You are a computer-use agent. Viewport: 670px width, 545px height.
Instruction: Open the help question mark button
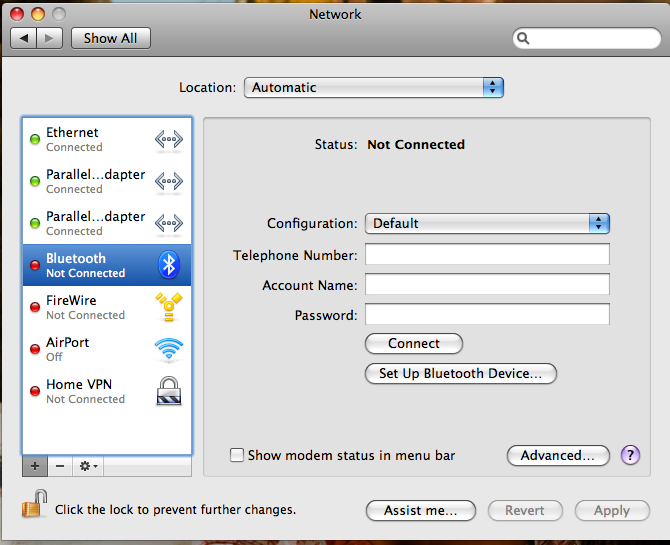630,455
